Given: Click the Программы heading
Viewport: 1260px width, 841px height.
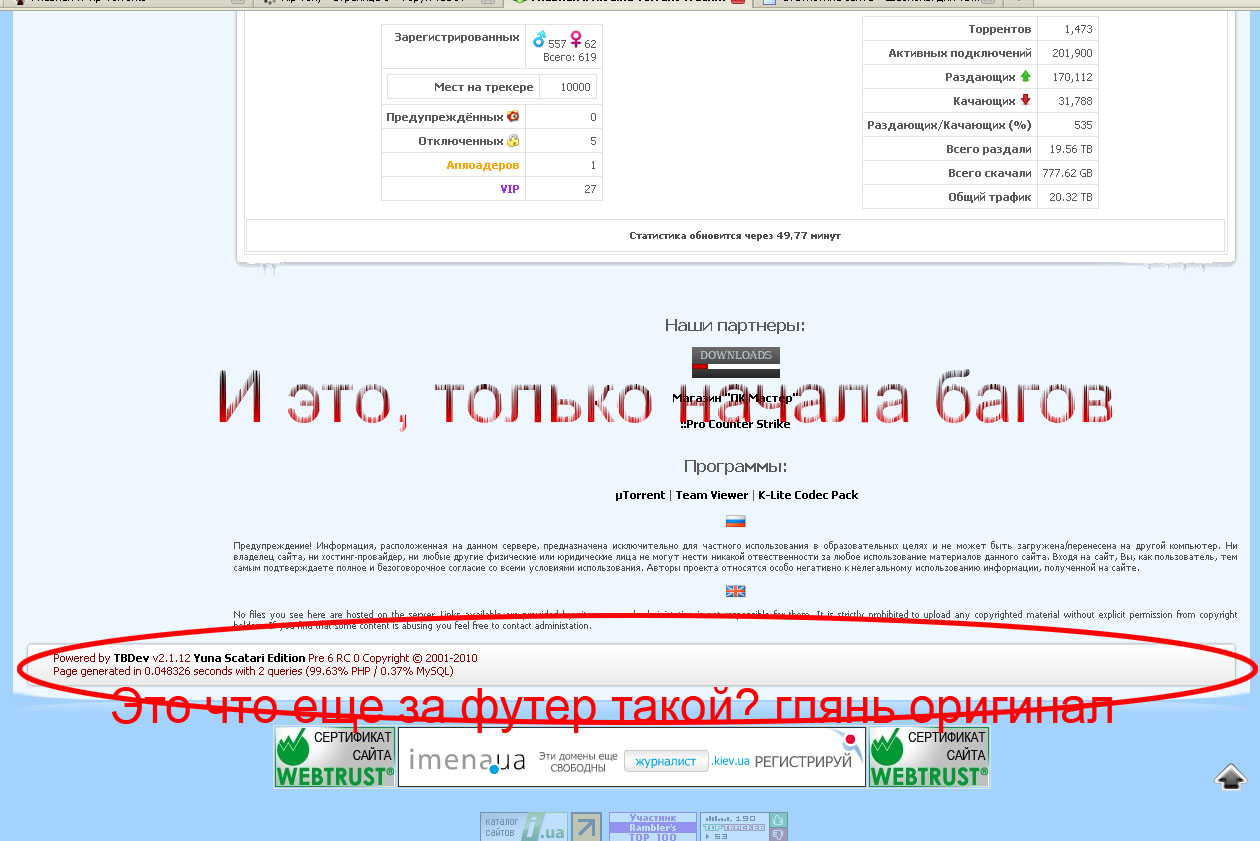Looking at the screenshot, I should [x=735, y=467].
